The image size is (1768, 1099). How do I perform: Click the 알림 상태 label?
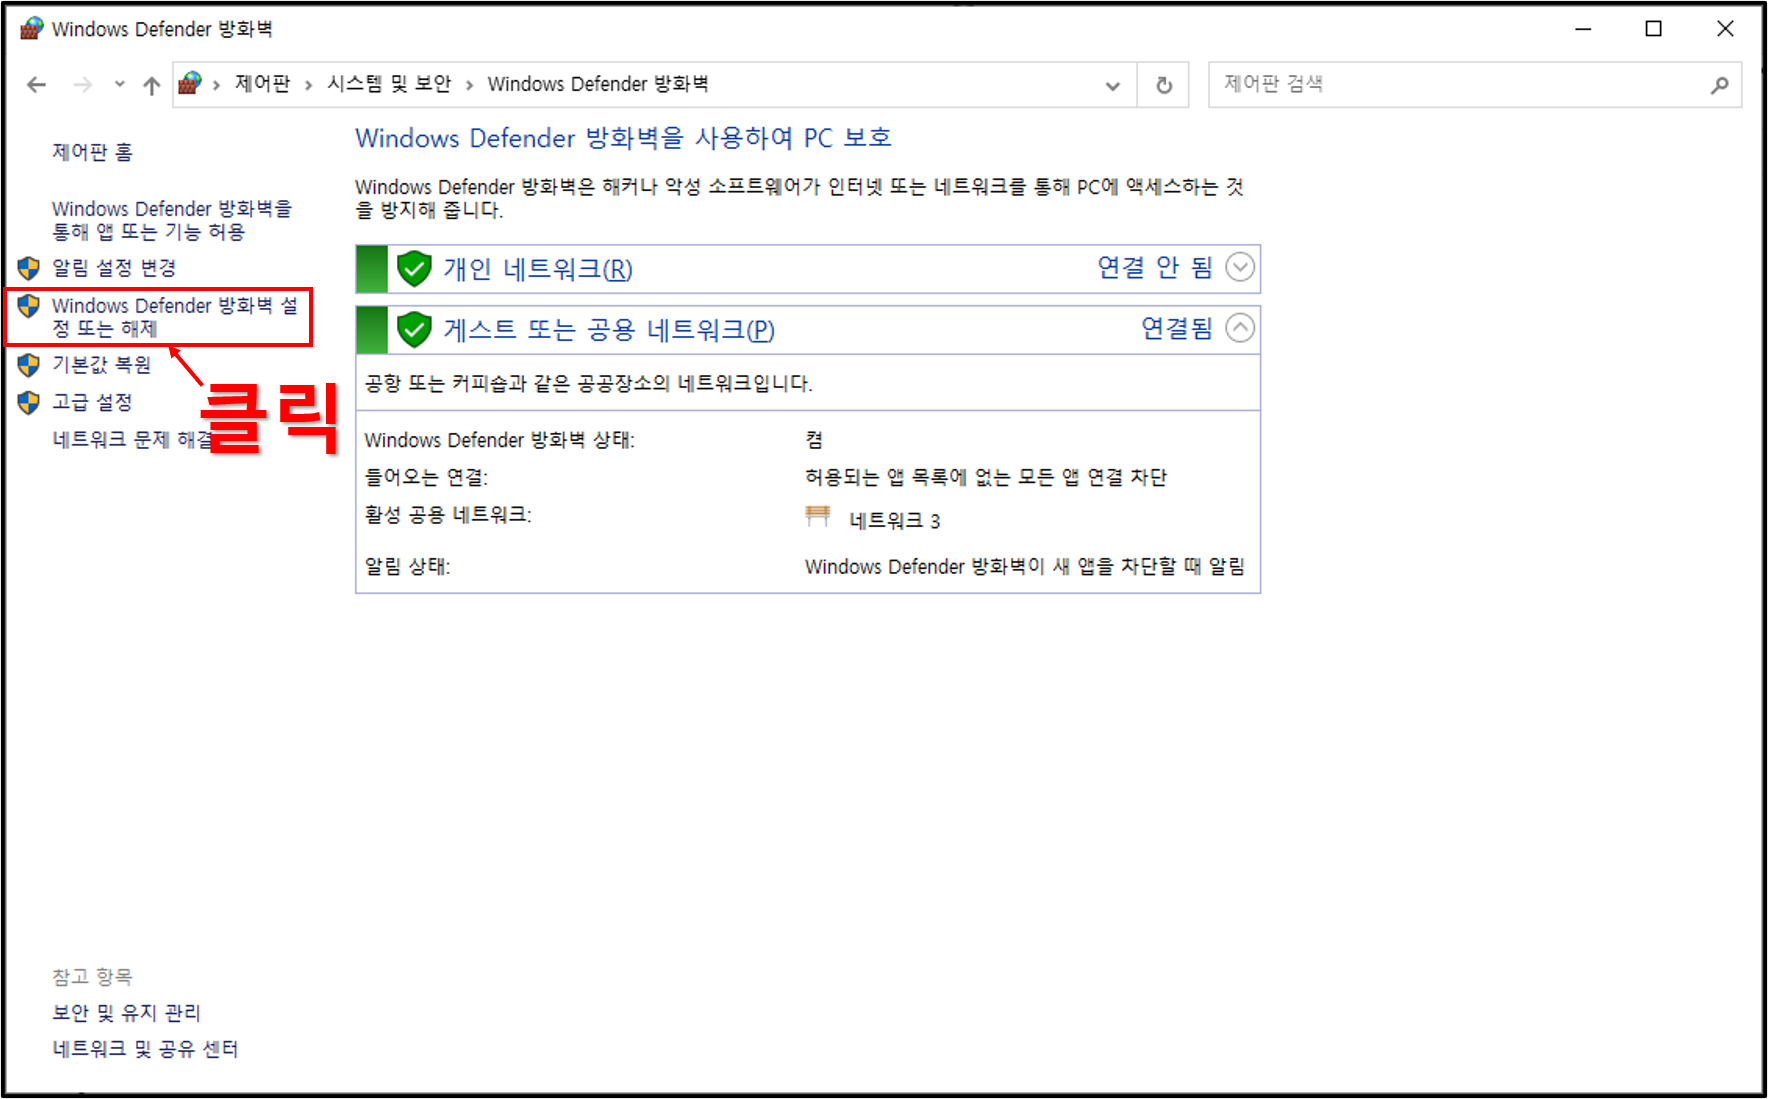click(x=407, y=567)
